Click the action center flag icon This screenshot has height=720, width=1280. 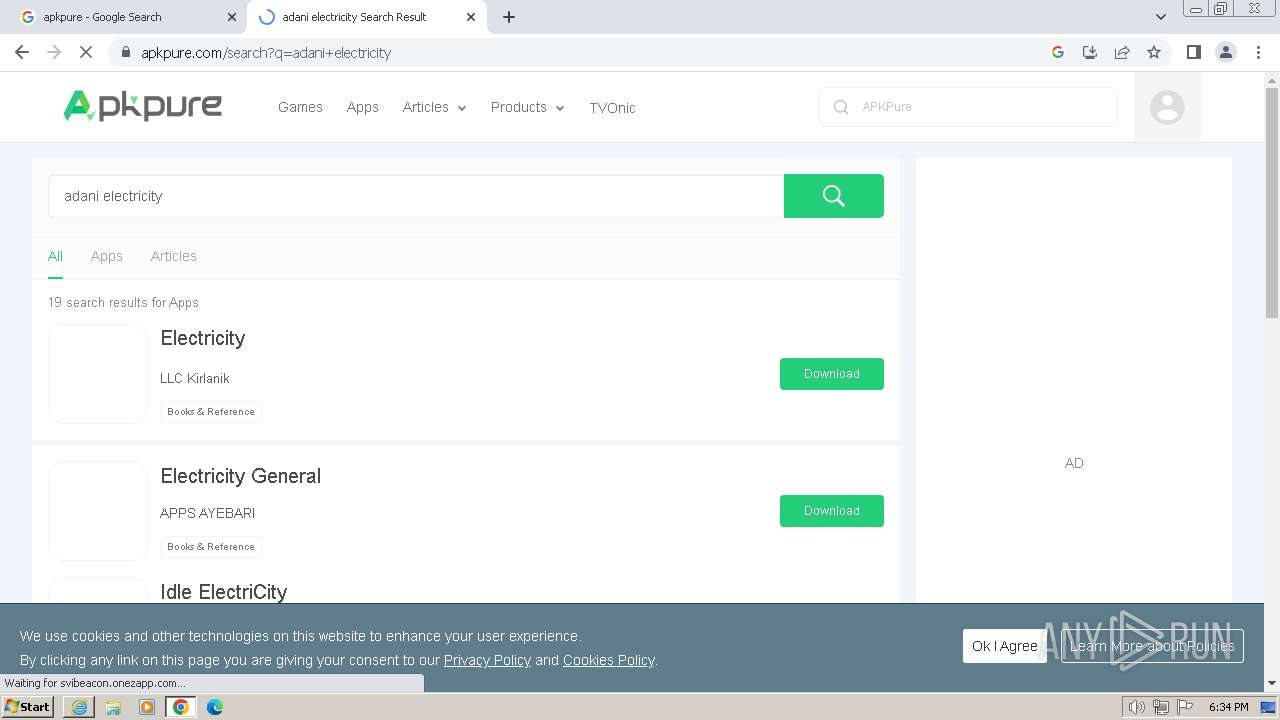pyautogui.click(x=1185, y=707)
